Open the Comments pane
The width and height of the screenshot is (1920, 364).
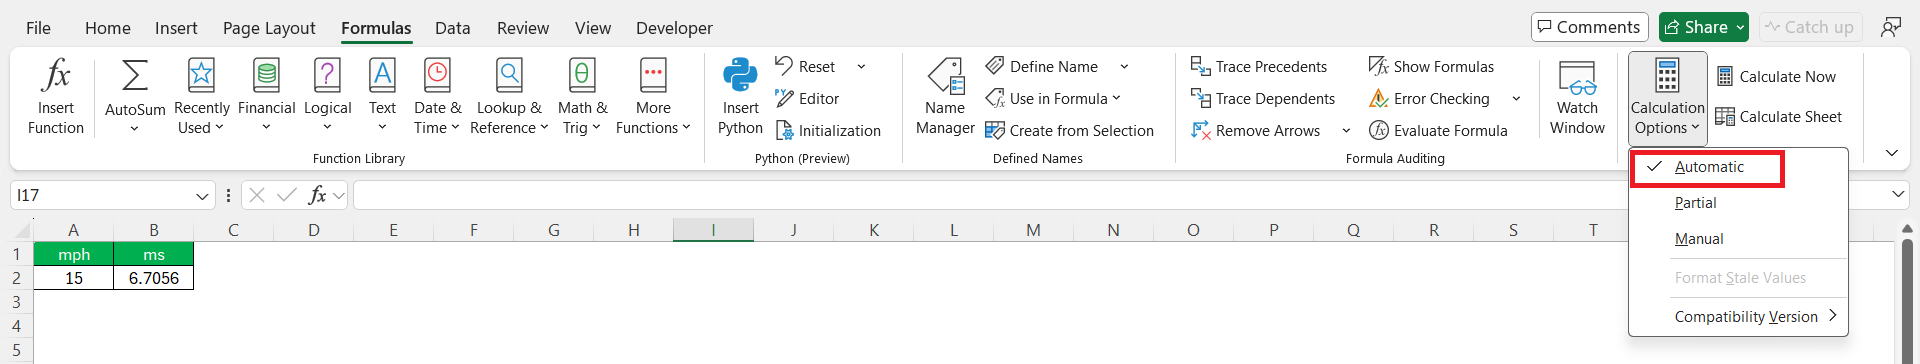(x=1589, y=27)
